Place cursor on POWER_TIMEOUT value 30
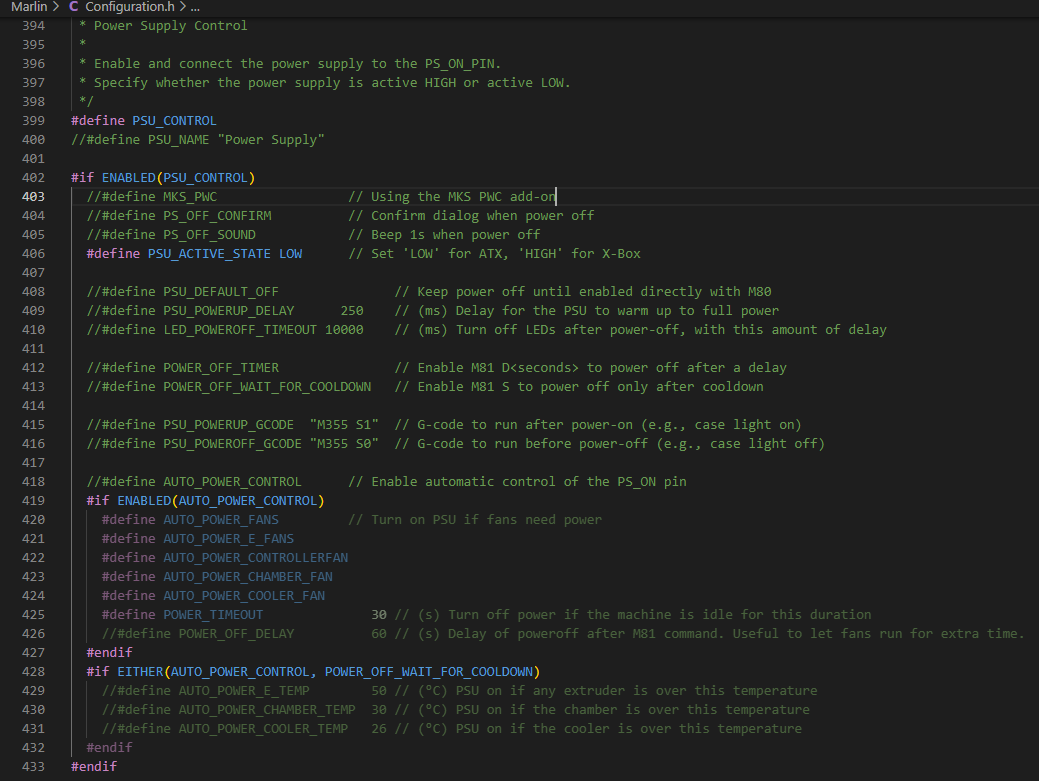Viewport: 1039px width, 781px height. click(x=379, y=615)
